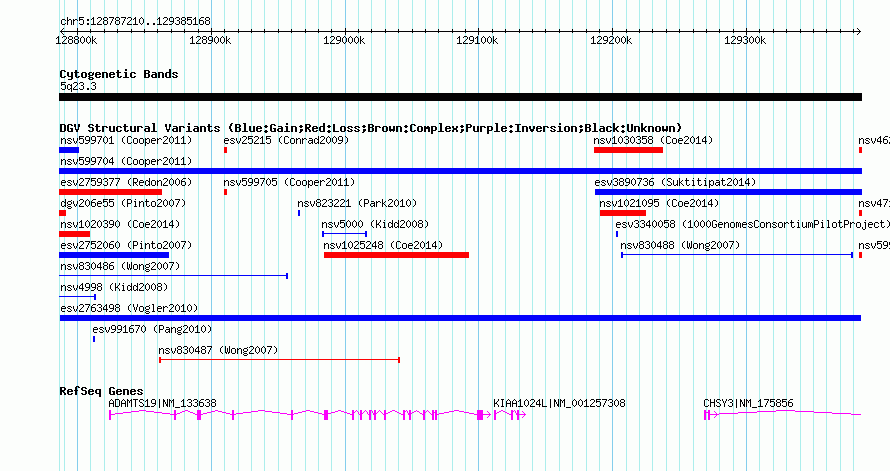Click the esv2752060 (Pinto2007) label
This screenshot has height=471, width=890.
pos(126,245)
